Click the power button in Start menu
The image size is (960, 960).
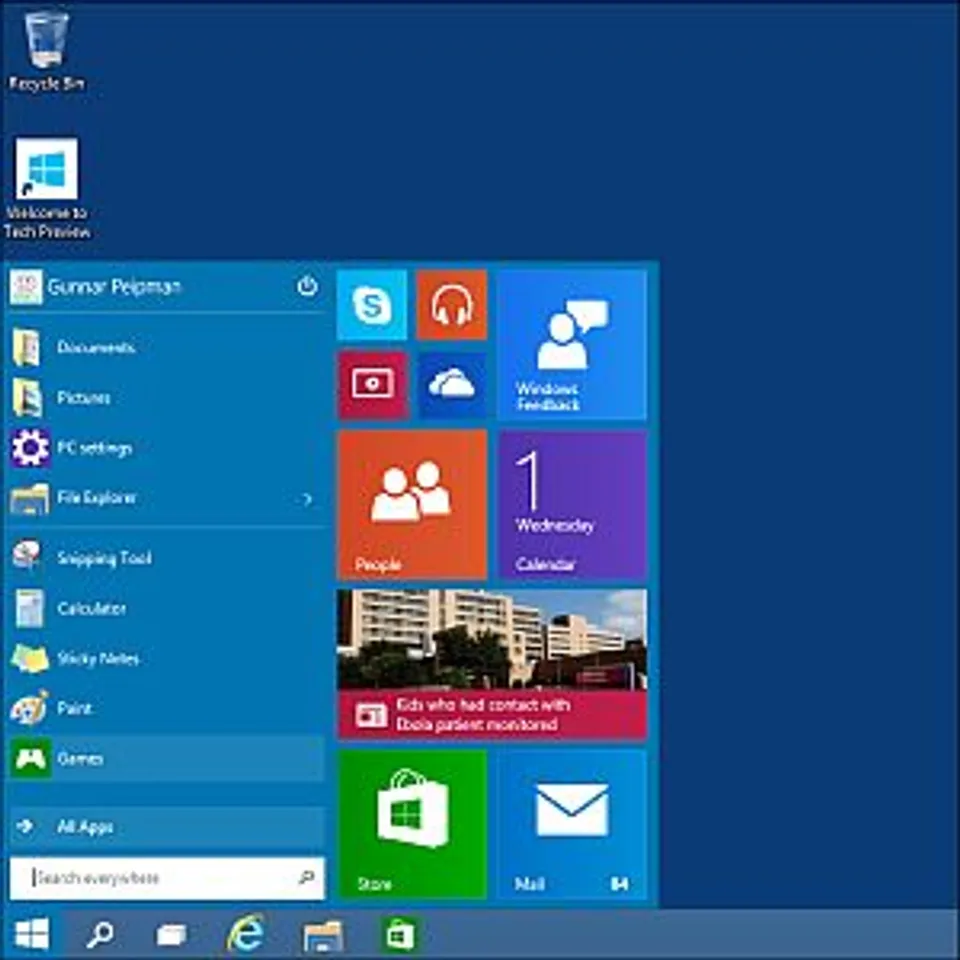click(x=307, y=286)
